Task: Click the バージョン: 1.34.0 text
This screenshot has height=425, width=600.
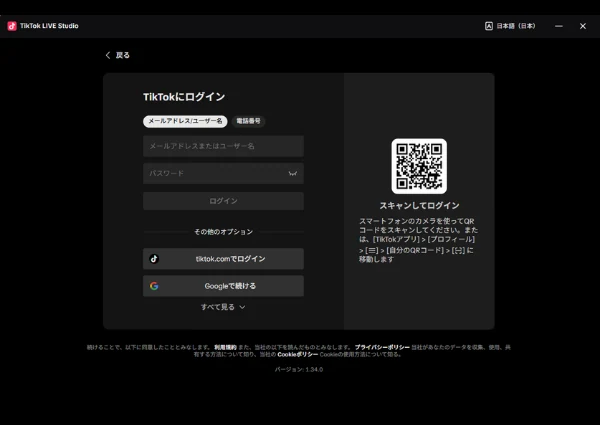Action: click(x=299, y=370)
